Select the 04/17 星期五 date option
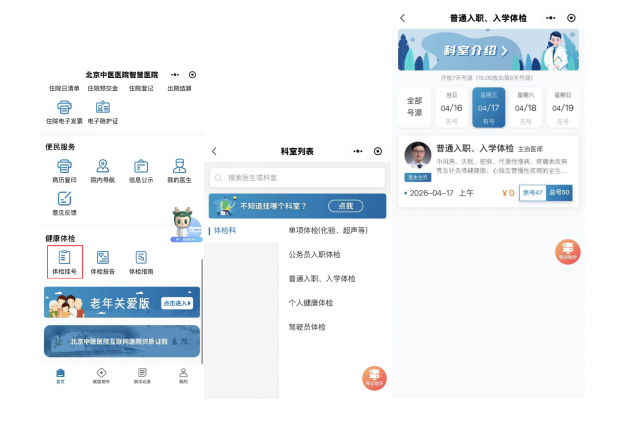The image size is (617, 423). (x=488, y=107)
